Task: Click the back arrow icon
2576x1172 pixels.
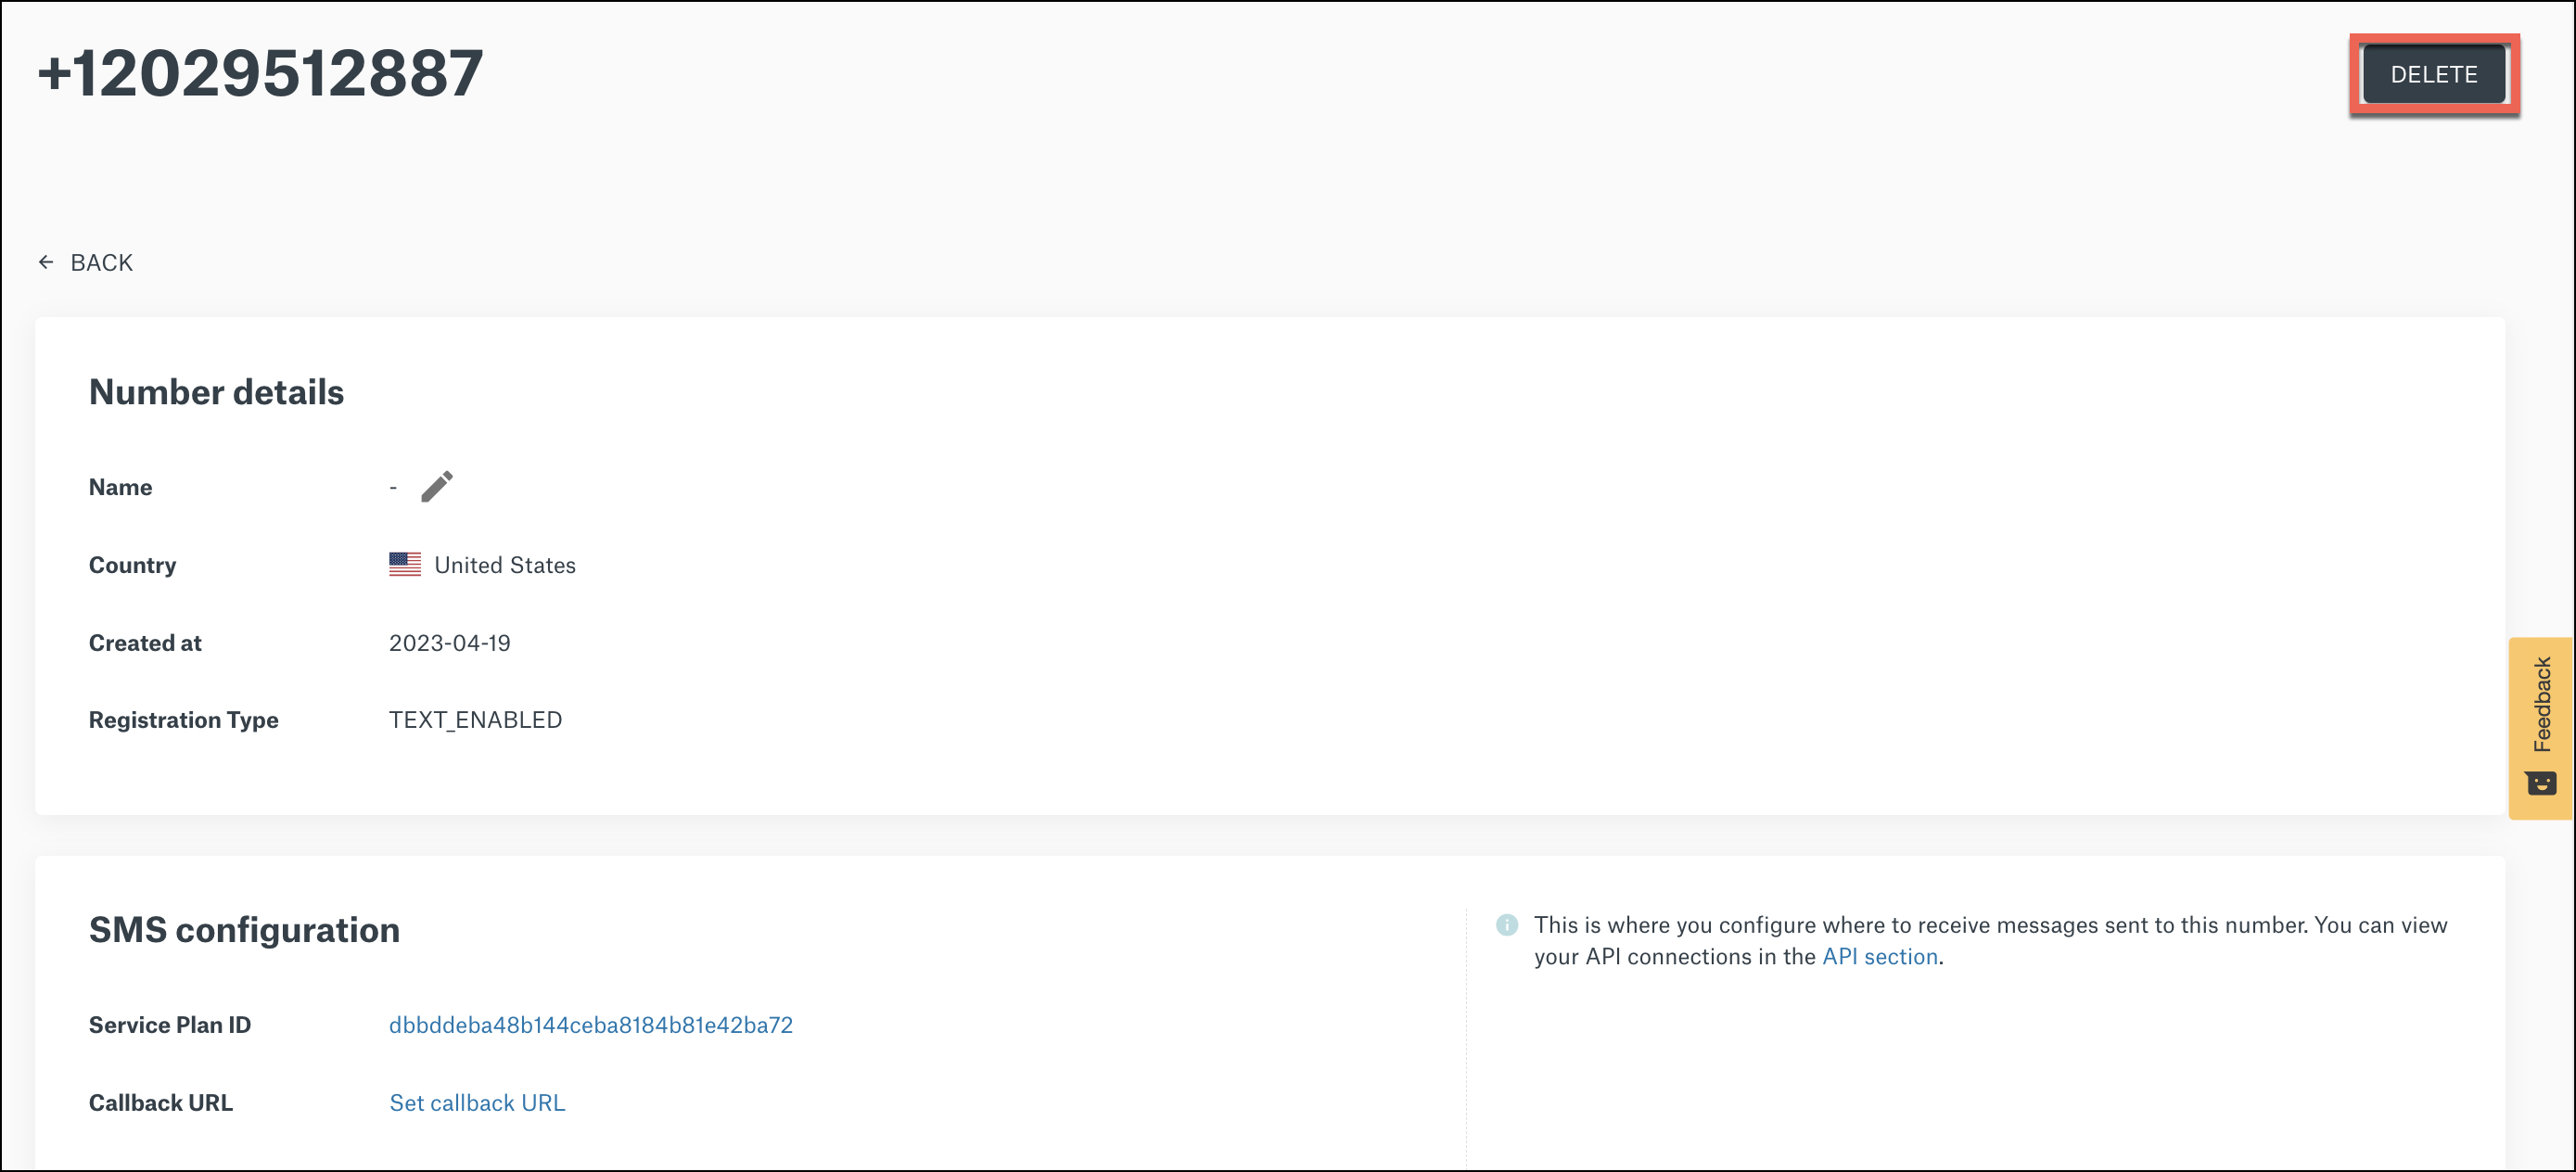Action: (x=46, y=261)
